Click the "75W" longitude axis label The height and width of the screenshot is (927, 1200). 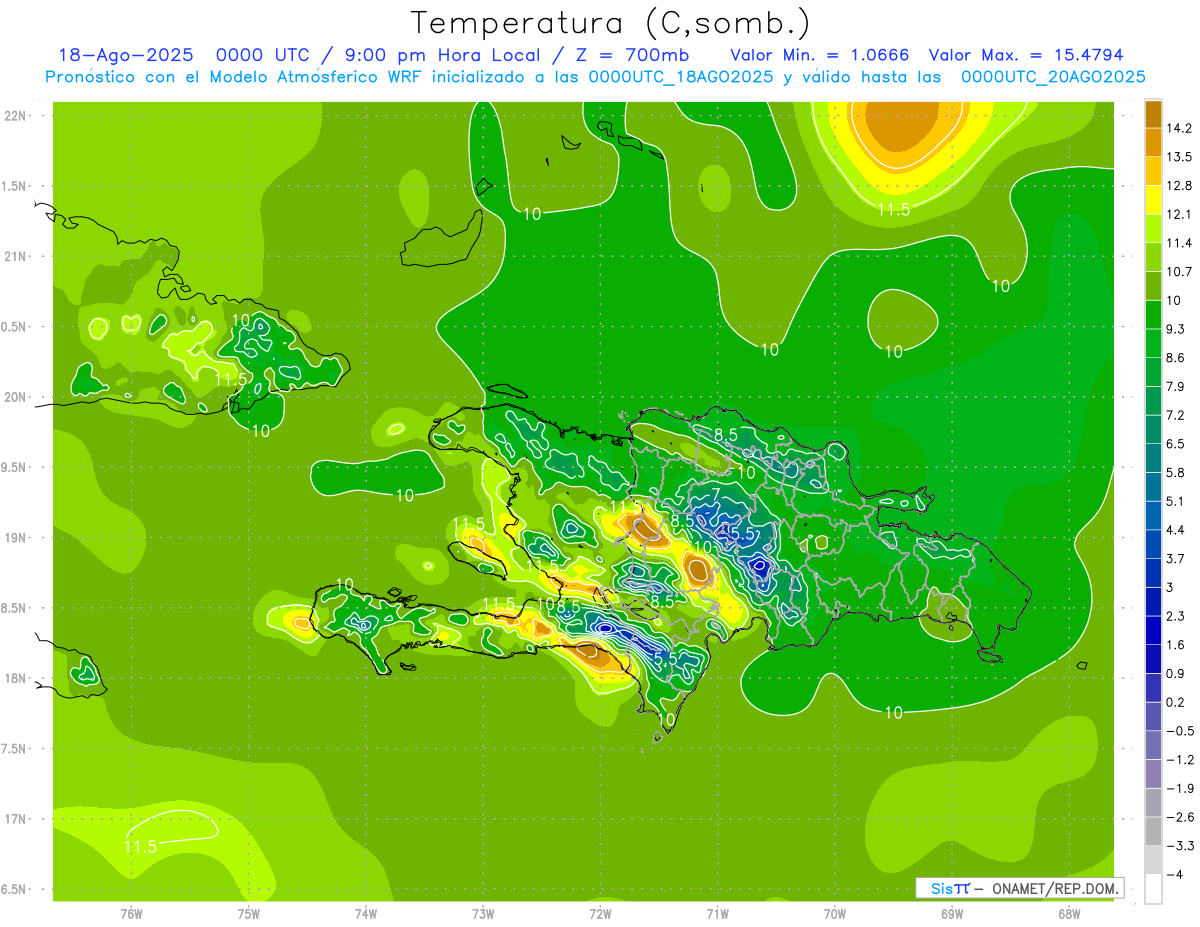[x=249, y=914]
